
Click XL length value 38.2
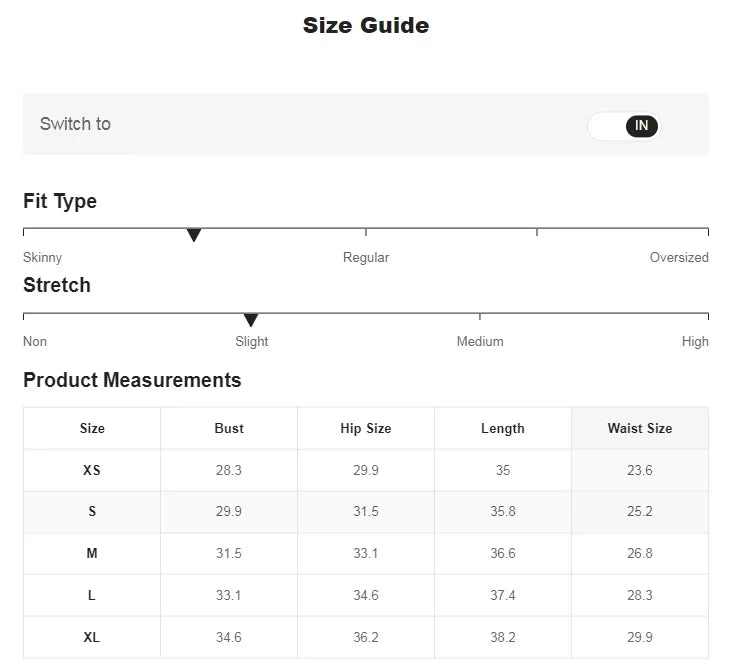coord(502,637)
